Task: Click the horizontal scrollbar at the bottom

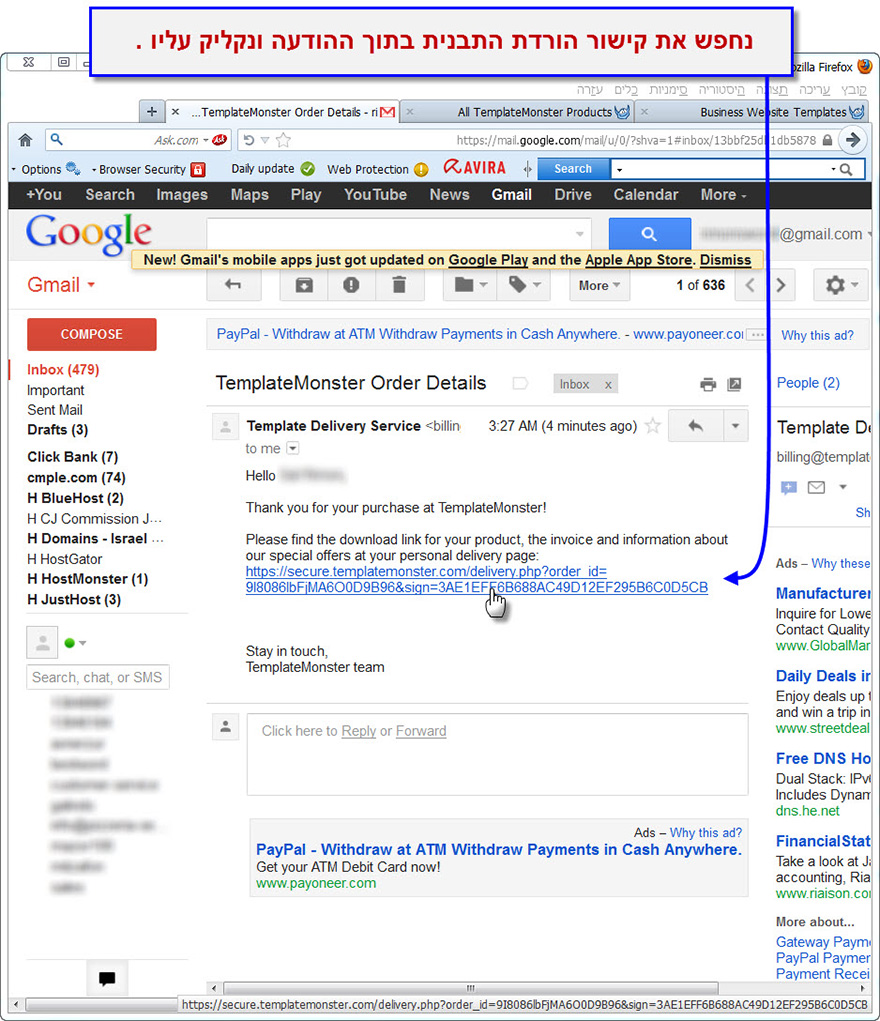Action: 470,987
